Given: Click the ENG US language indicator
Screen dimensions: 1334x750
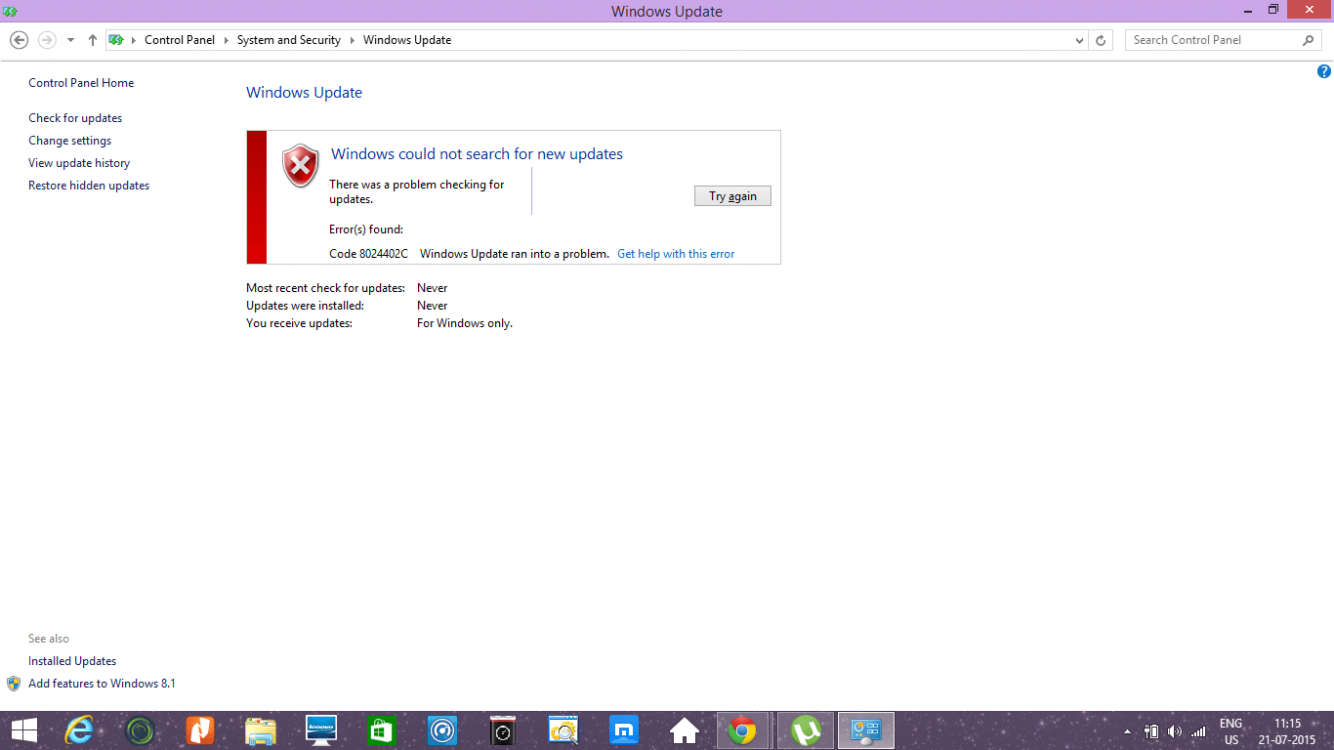Looking at the screenshot, I should [x=1231, y=732].
